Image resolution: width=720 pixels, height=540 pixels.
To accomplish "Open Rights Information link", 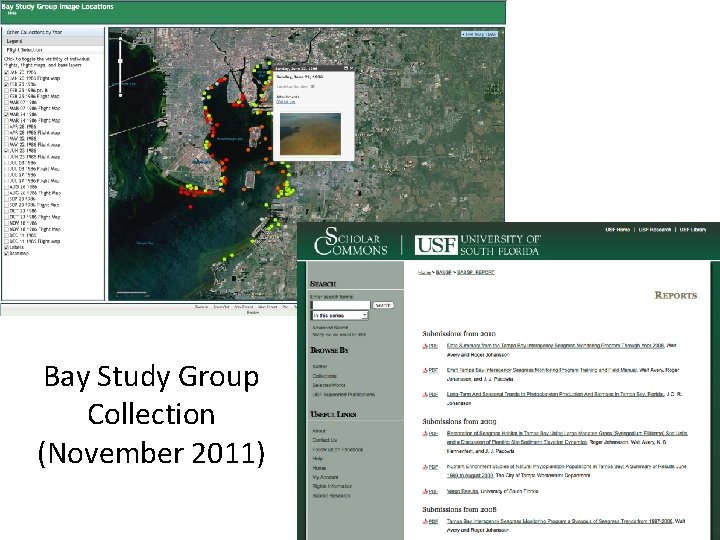I will pos(332,486).
